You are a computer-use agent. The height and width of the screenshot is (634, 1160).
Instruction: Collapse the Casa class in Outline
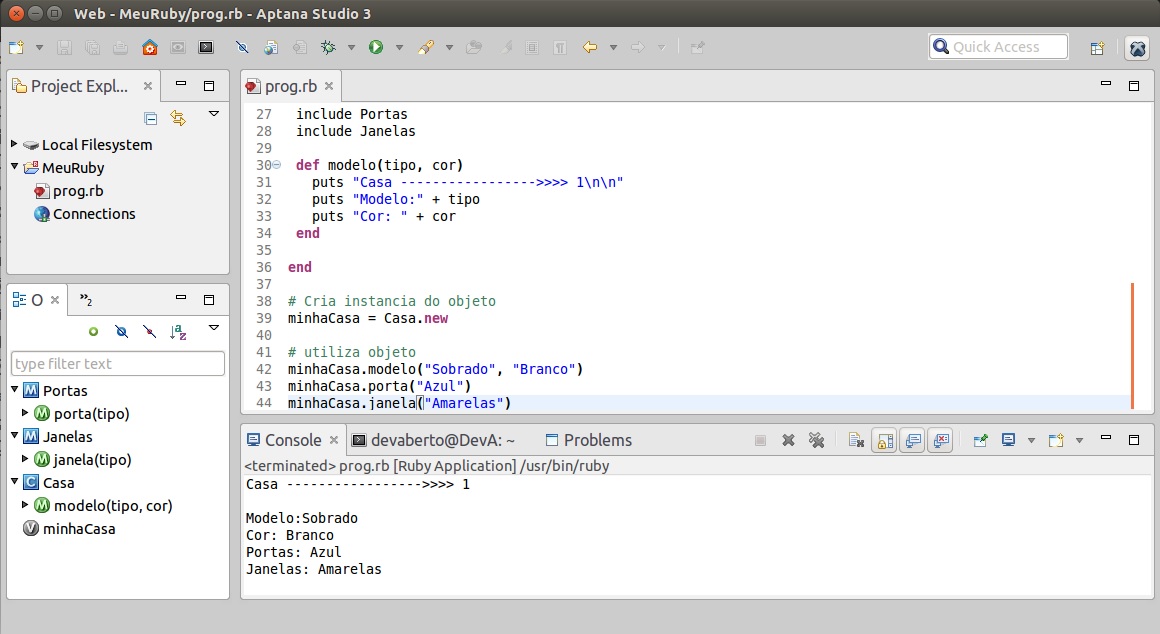(15, 483)
